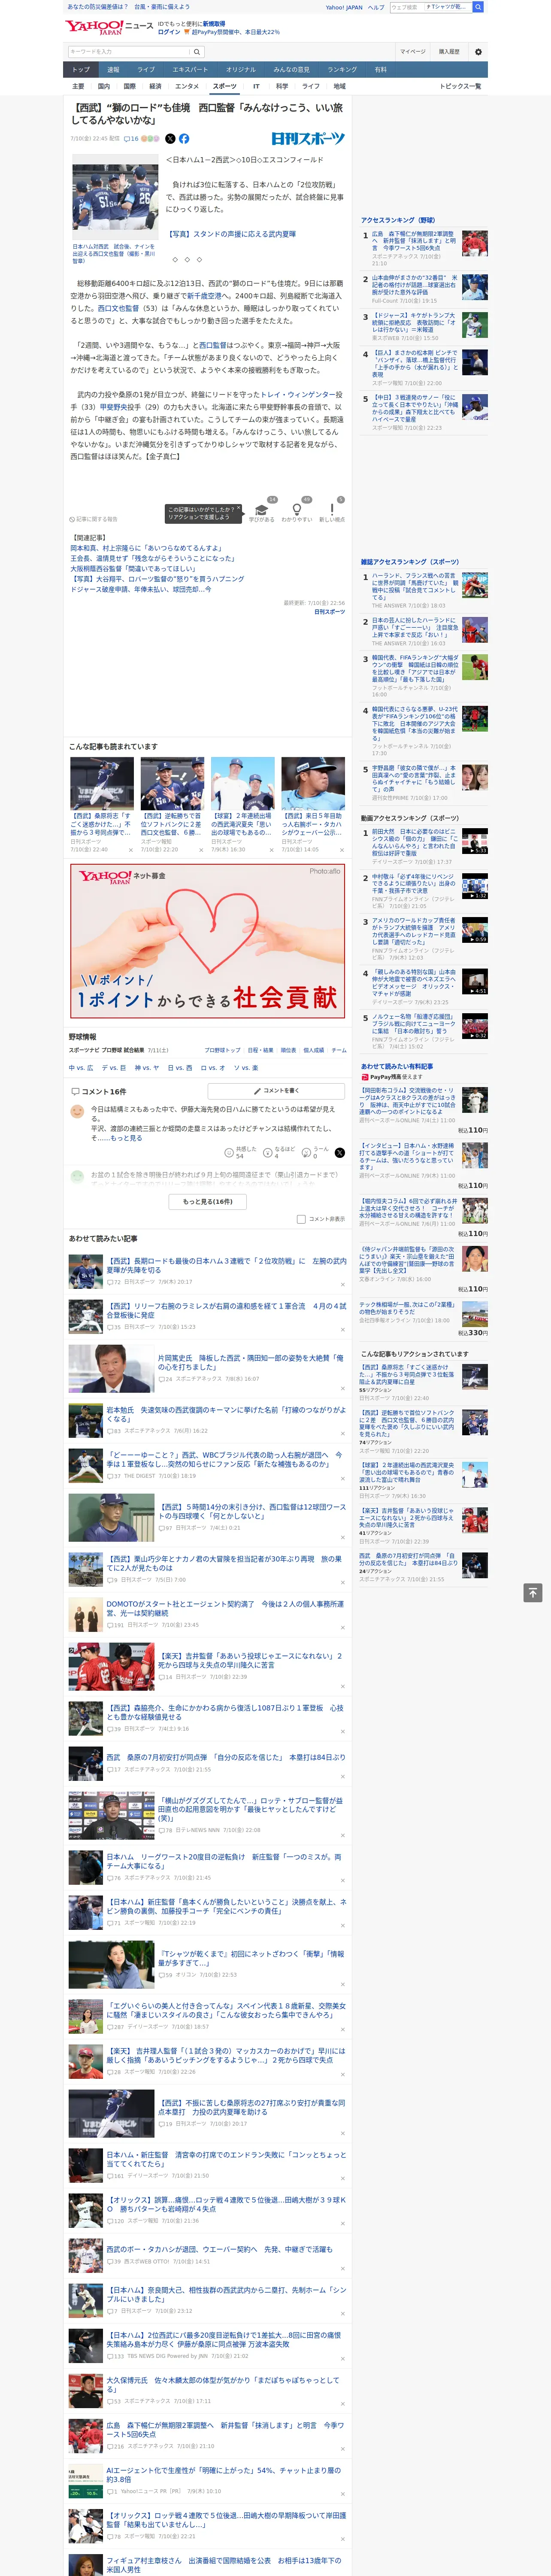Open 日程・結果 link in 野球情報
Viewport: 551px width, 2576px height.
coord(260,1050)
